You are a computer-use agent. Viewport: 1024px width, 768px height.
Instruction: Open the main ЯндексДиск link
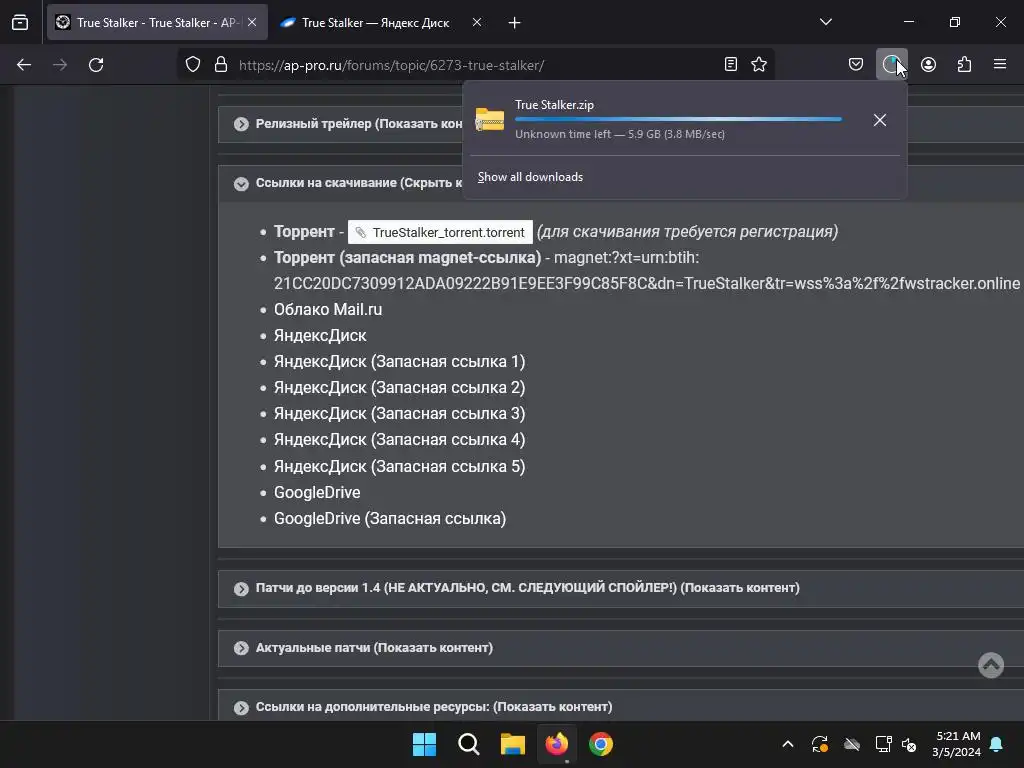tap(320, 336)
